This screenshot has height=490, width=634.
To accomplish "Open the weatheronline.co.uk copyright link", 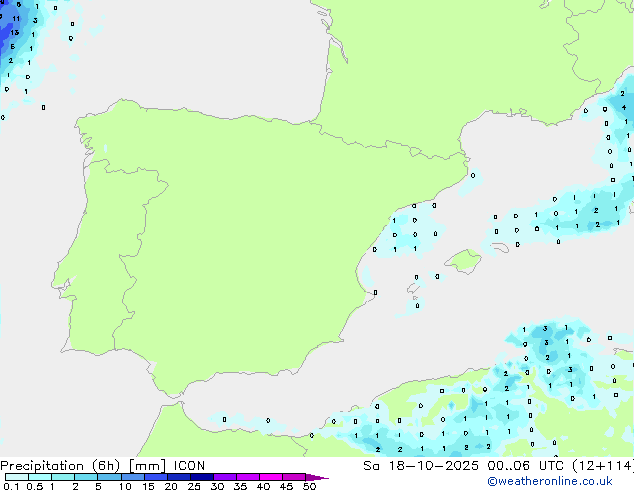I will (x=549, y=481).
